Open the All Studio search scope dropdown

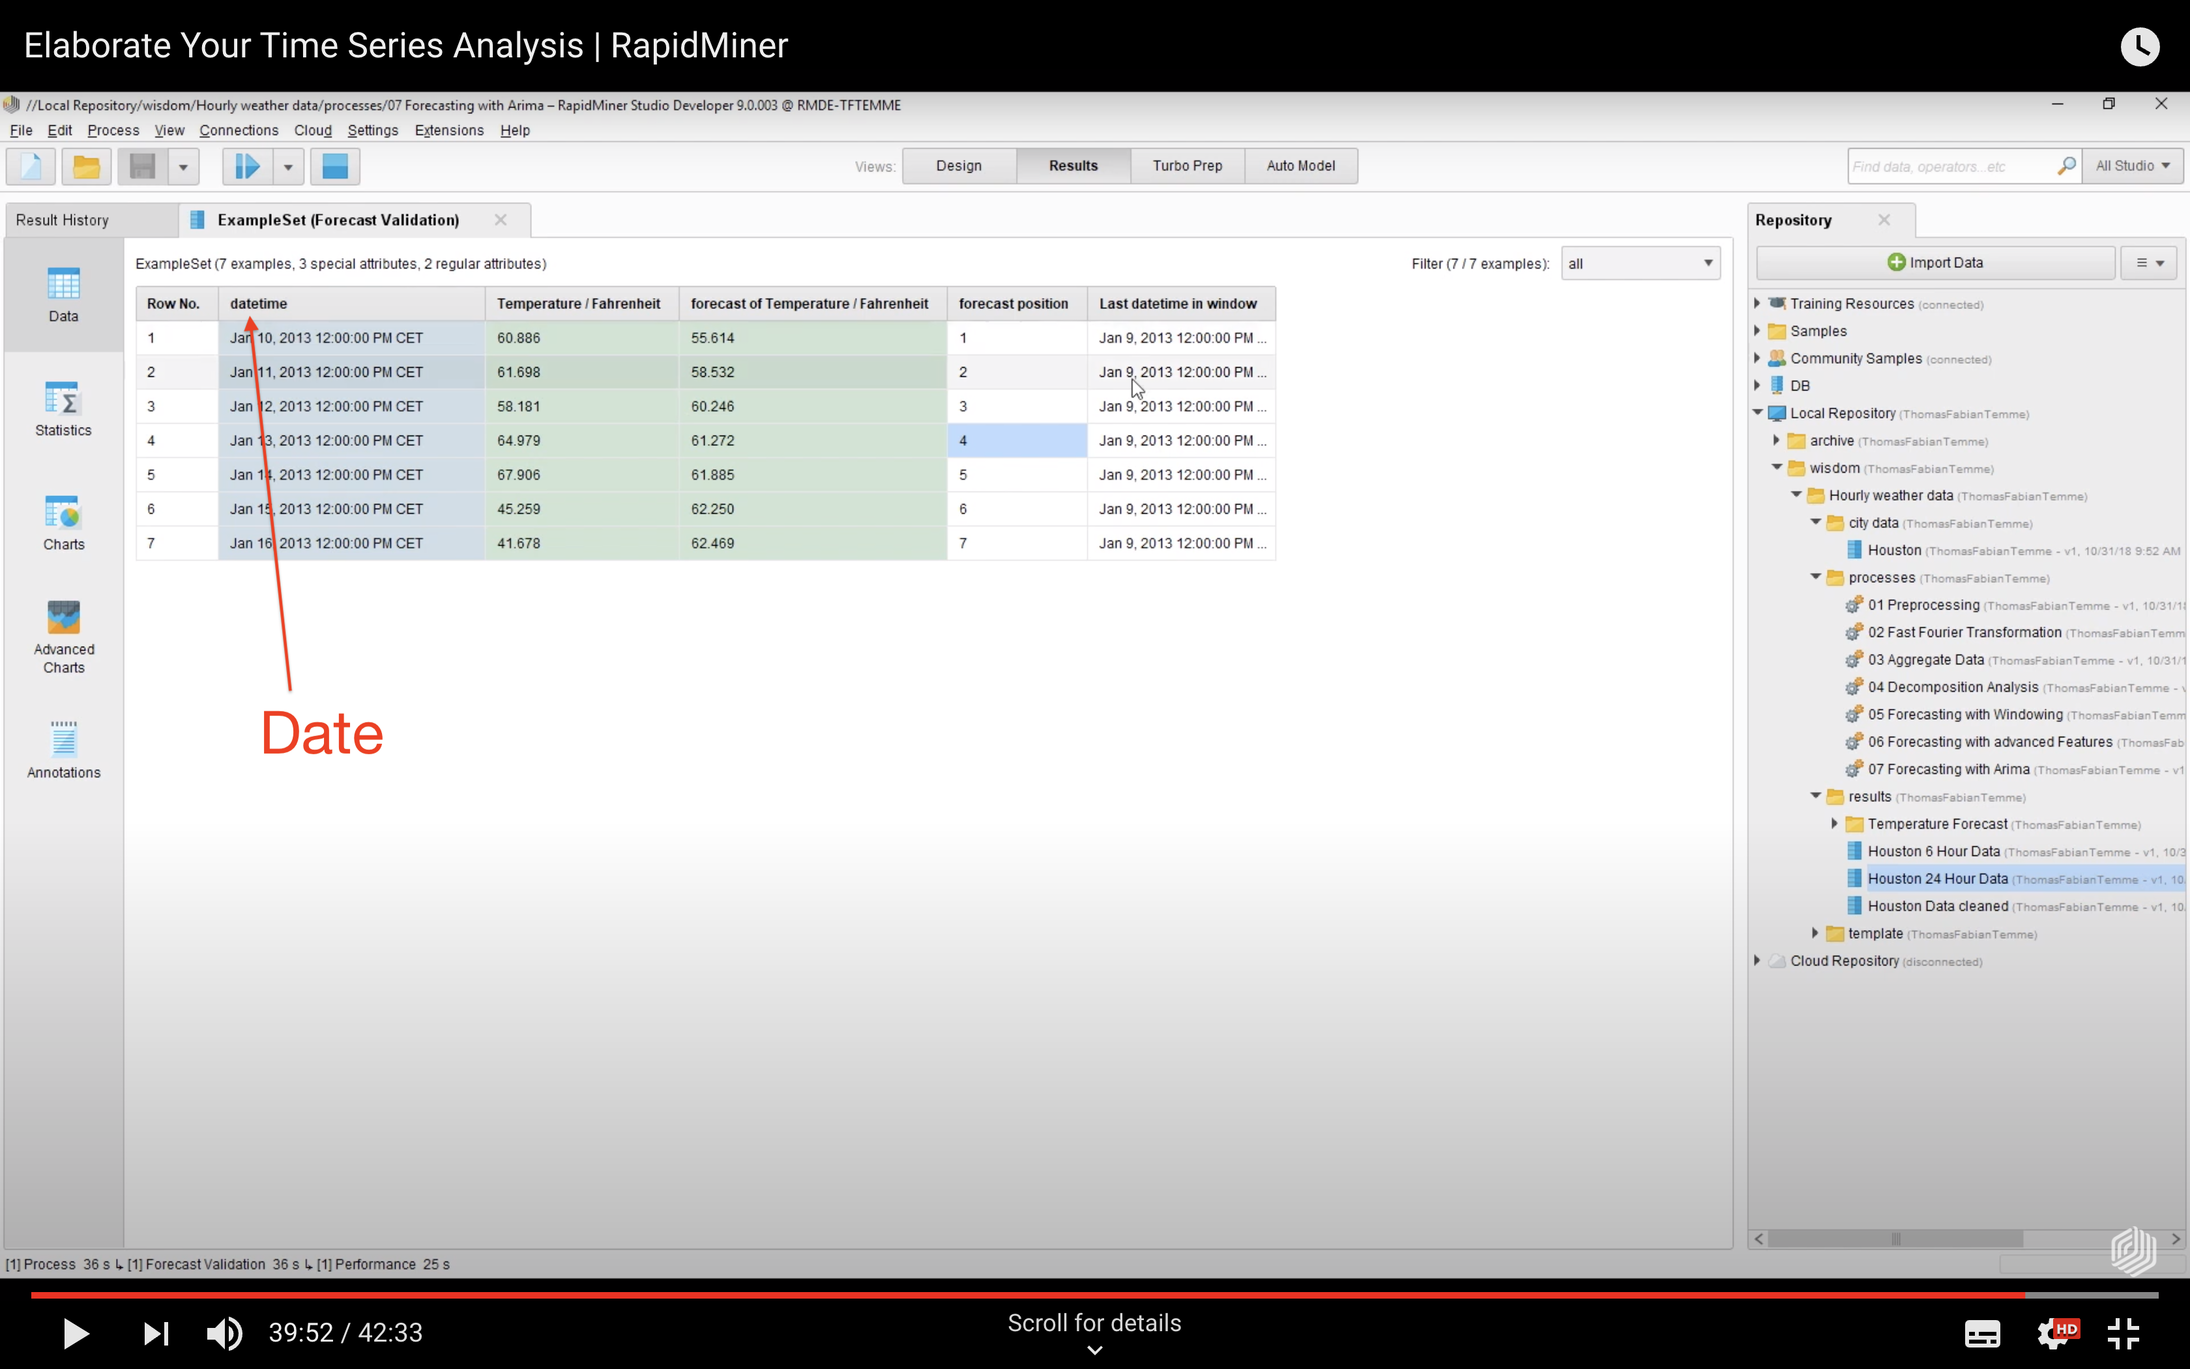click(2133, 166)
